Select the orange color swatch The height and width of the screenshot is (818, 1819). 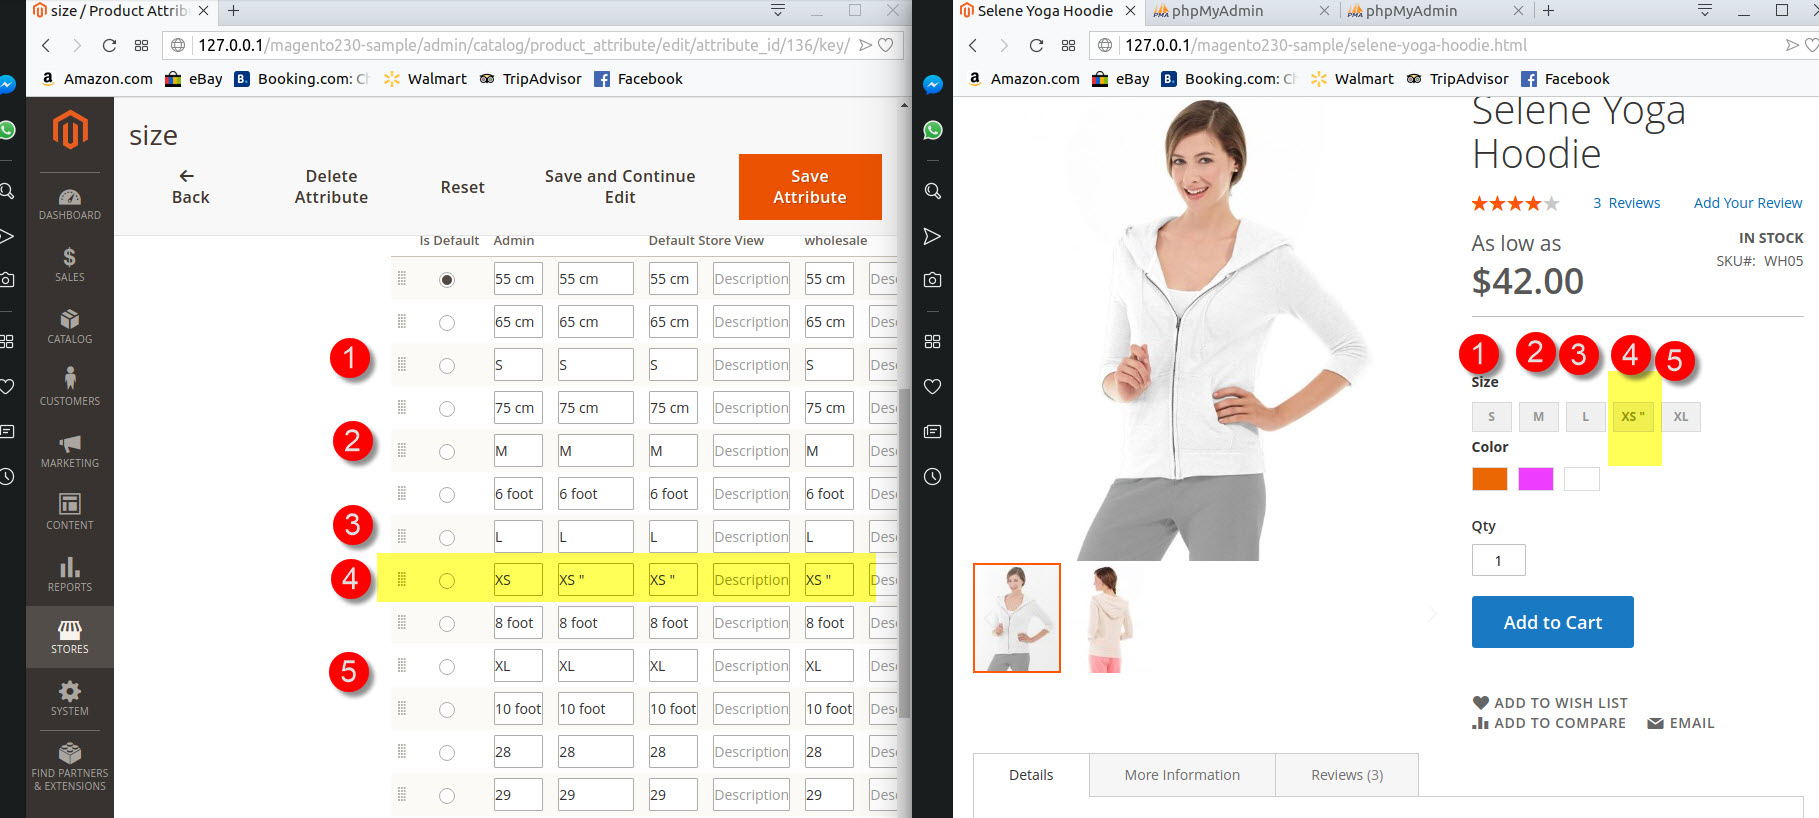click(x=1489, y=479)
